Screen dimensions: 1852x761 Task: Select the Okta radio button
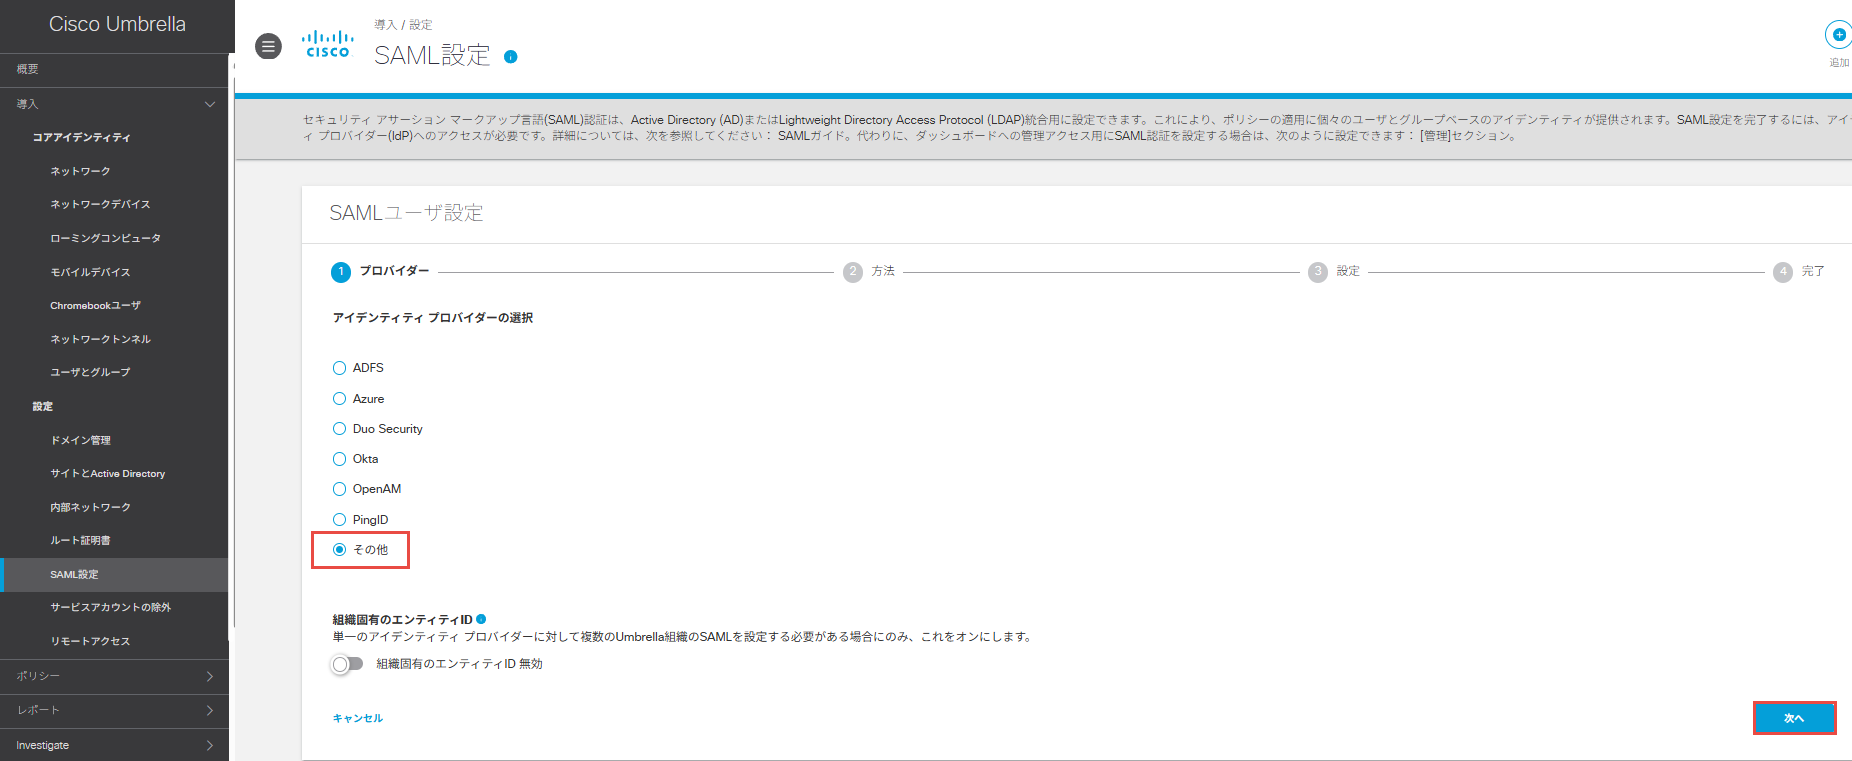pyautogui.click(x=339, y=459)
